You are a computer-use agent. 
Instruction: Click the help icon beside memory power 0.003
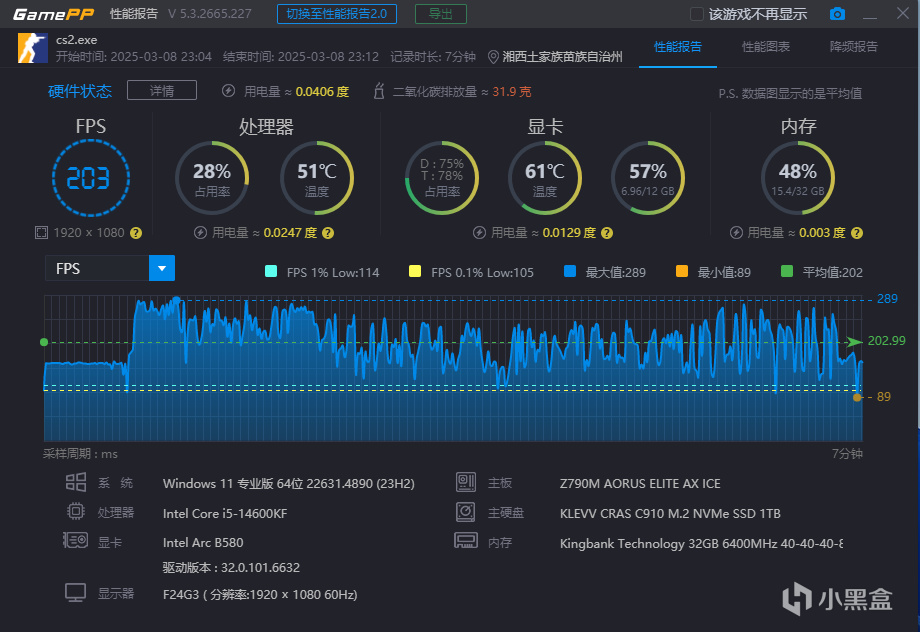pos(857,233)
